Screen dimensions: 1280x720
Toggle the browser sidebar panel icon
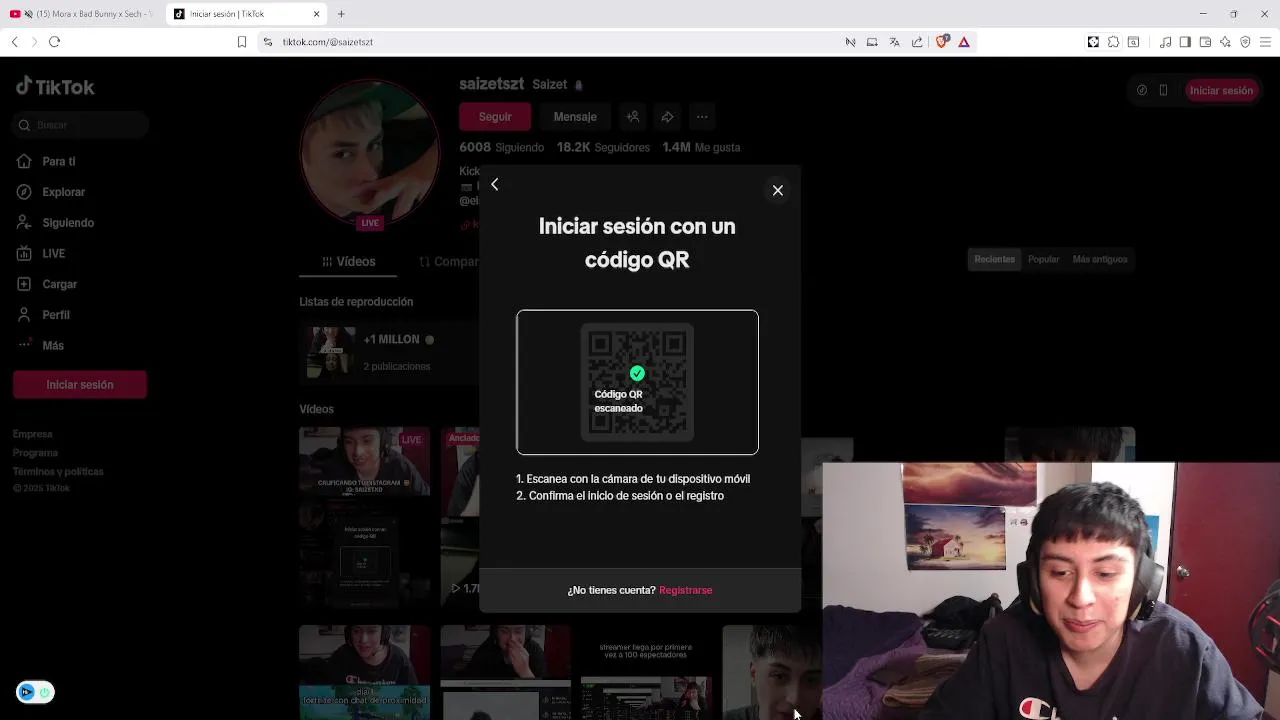pyautogui.click(x=1185, y=42)
